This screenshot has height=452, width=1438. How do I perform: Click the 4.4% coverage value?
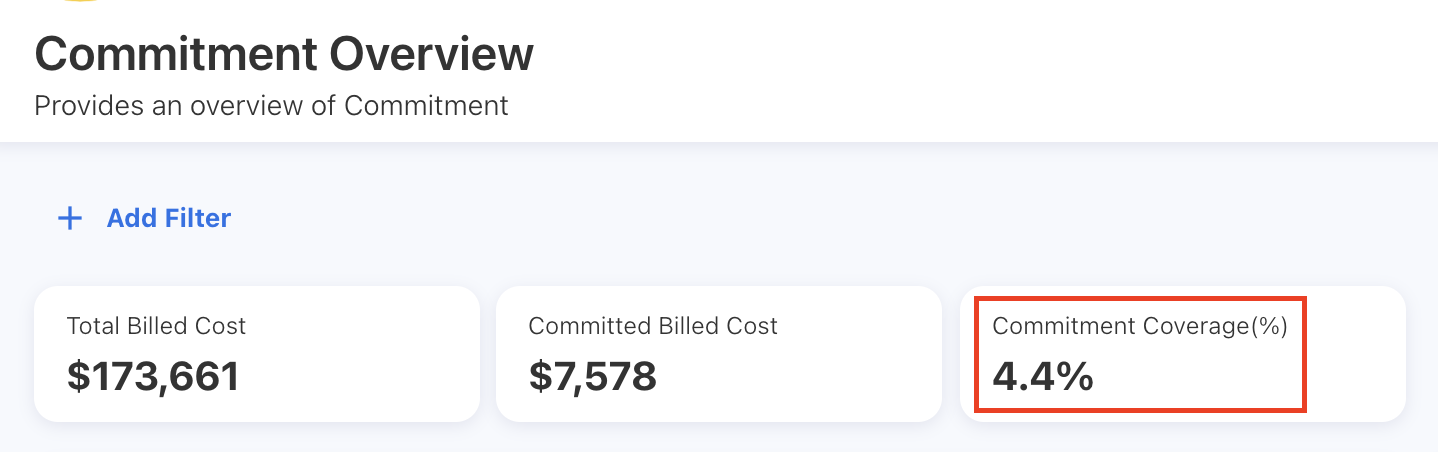(x=1043, y=376)
